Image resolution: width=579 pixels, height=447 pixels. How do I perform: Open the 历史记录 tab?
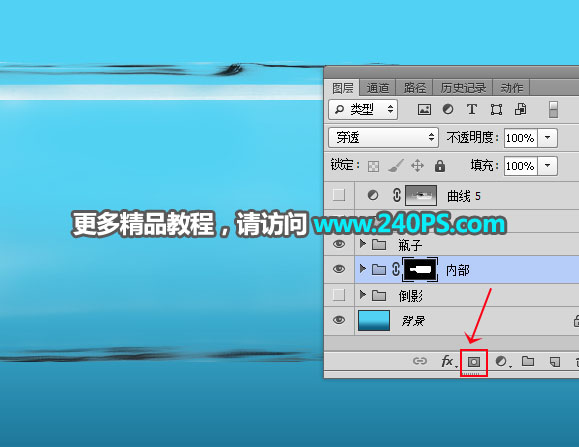click(x=463, y=88)
